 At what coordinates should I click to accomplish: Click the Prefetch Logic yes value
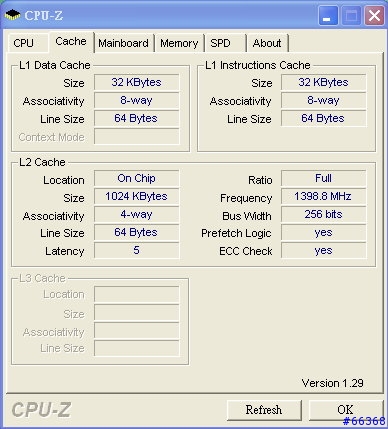pyautogui.click(x=323, y=232)
